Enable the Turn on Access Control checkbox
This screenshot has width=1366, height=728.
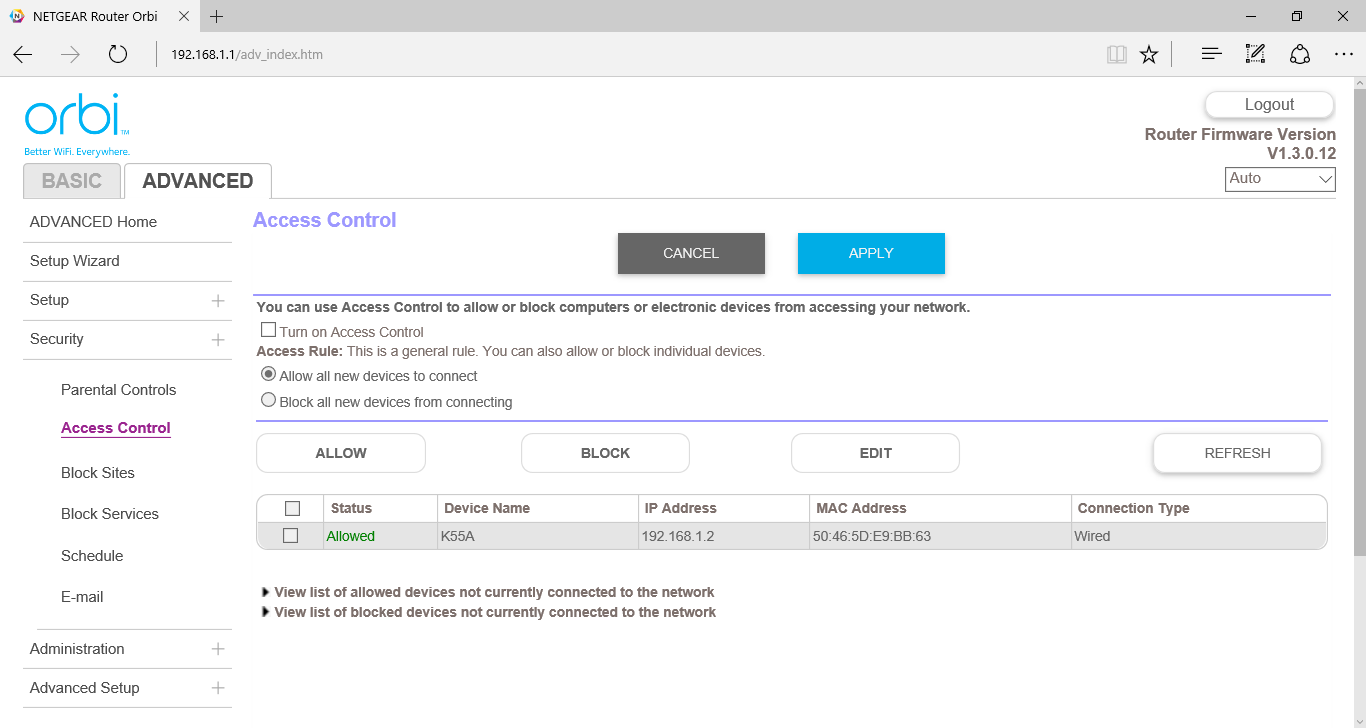click(268, 330)
